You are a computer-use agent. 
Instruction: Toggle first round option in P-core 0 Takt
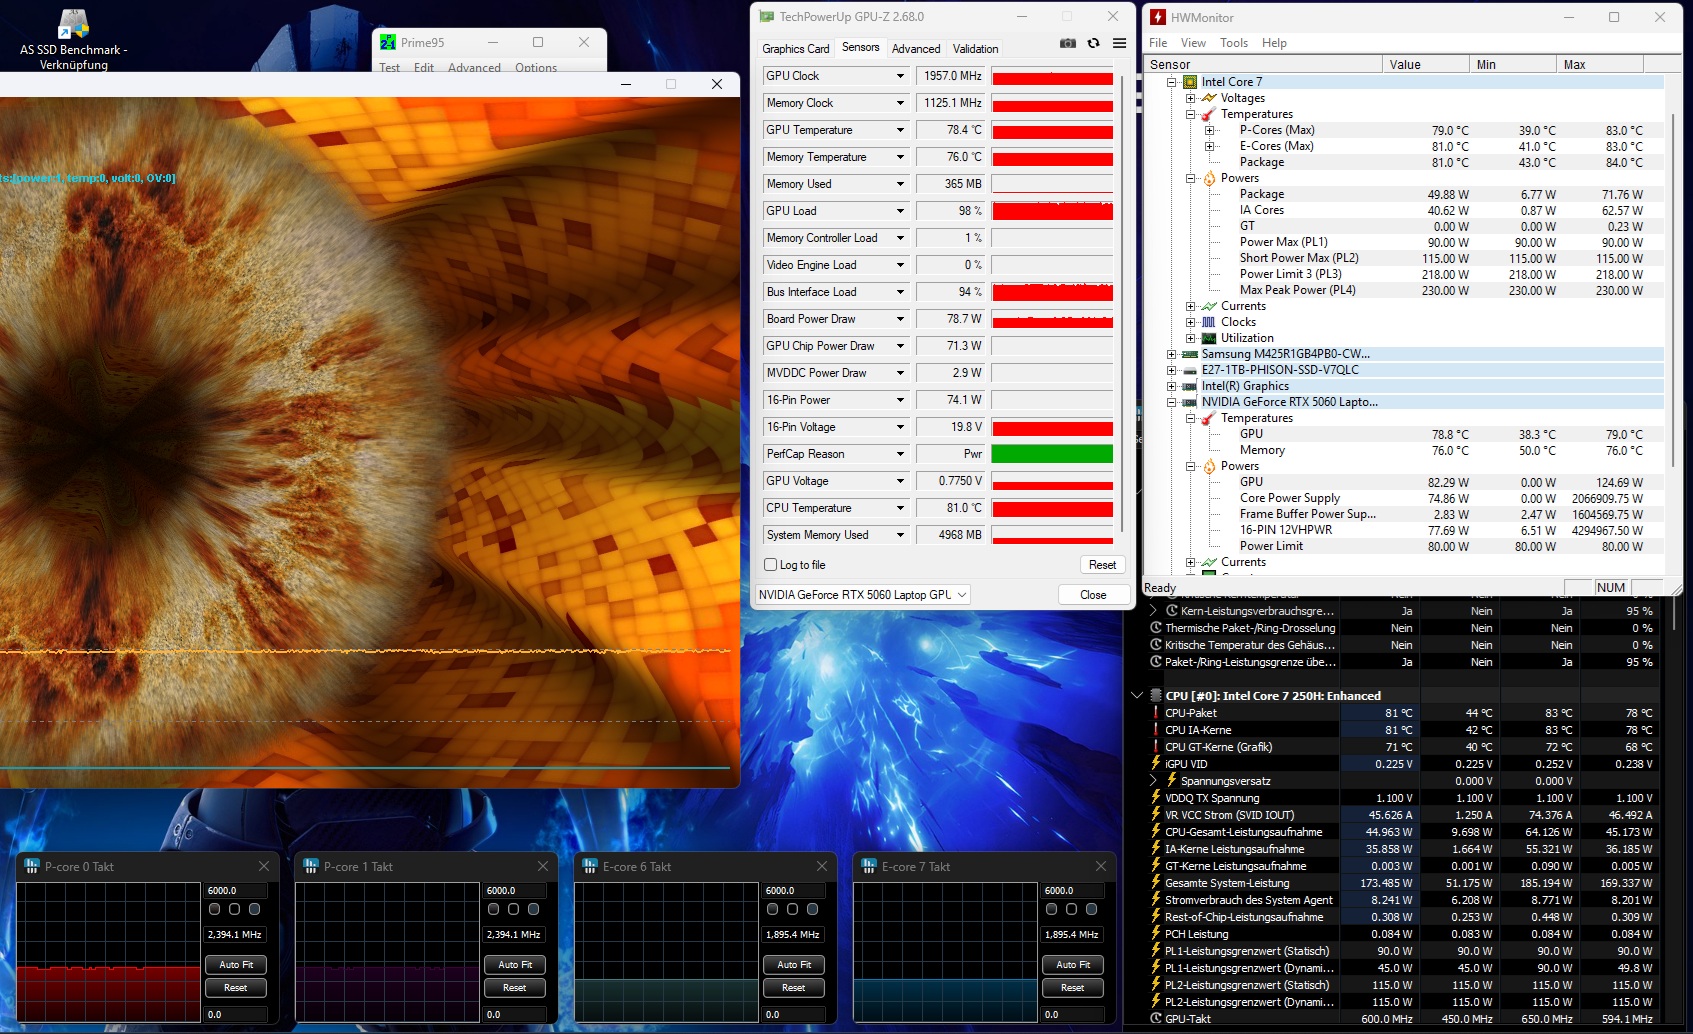[x=214, y=909]
